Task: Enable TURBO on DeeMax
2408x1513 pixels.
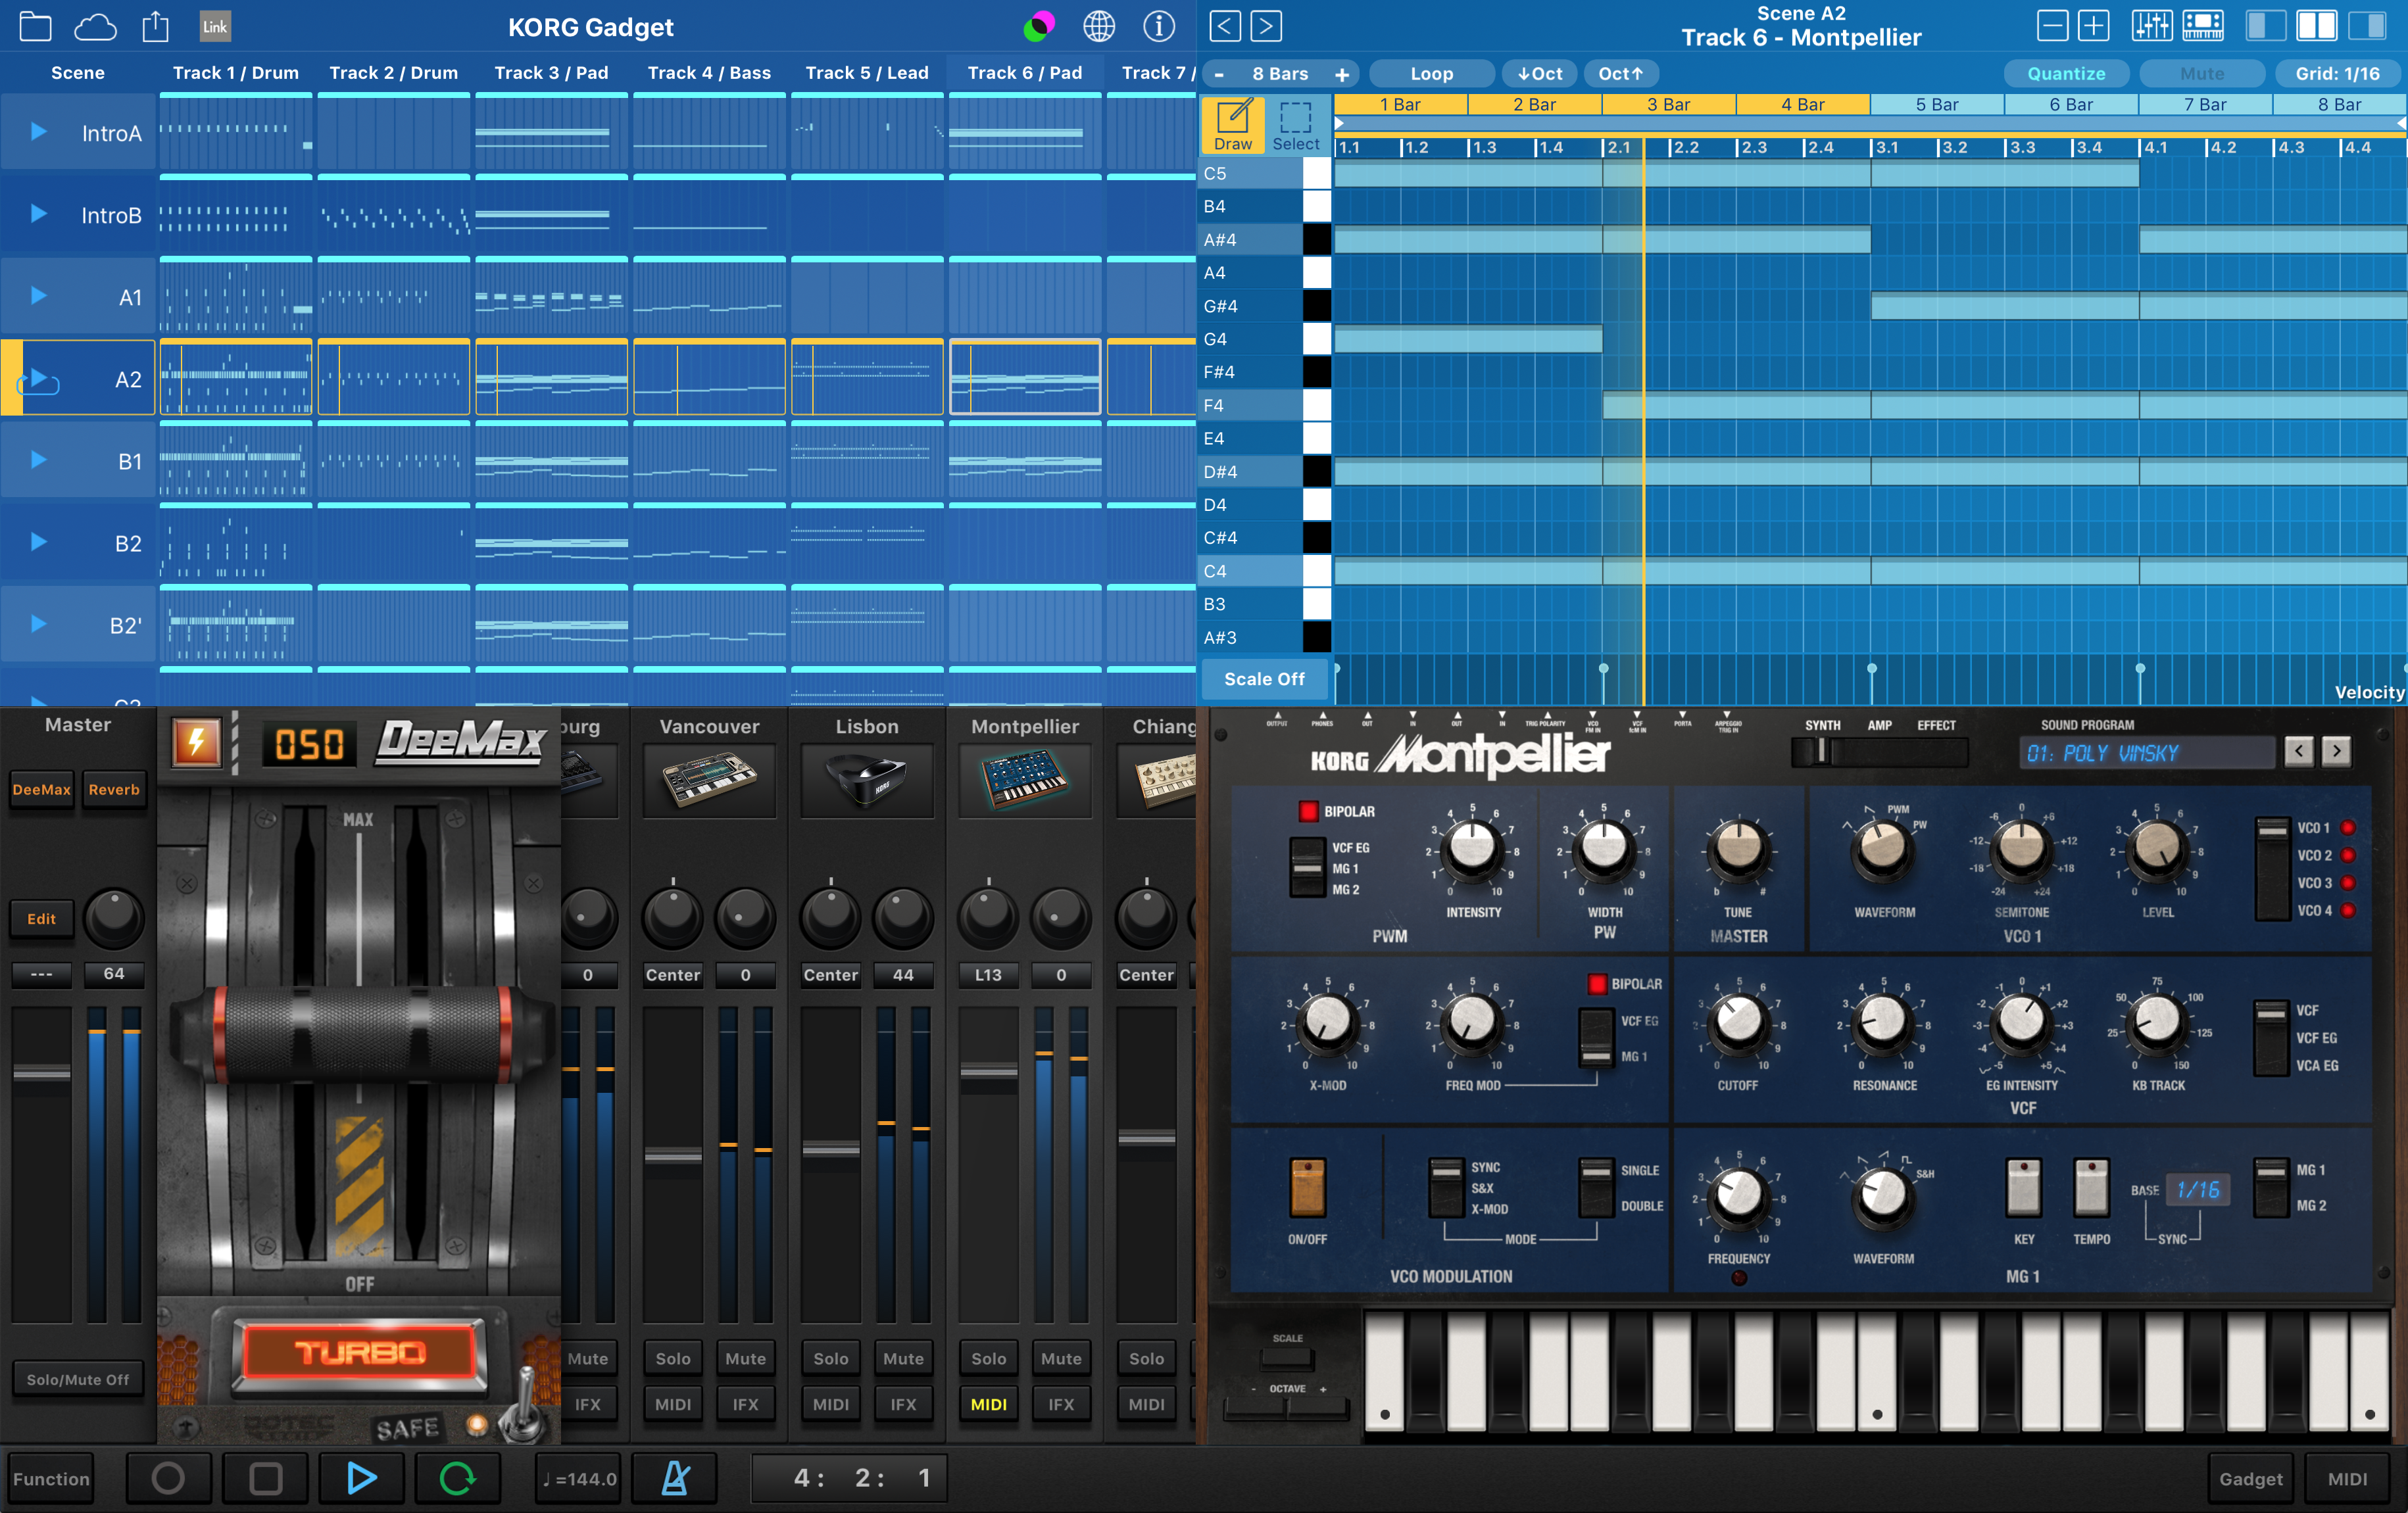Action: [359, 1354]
